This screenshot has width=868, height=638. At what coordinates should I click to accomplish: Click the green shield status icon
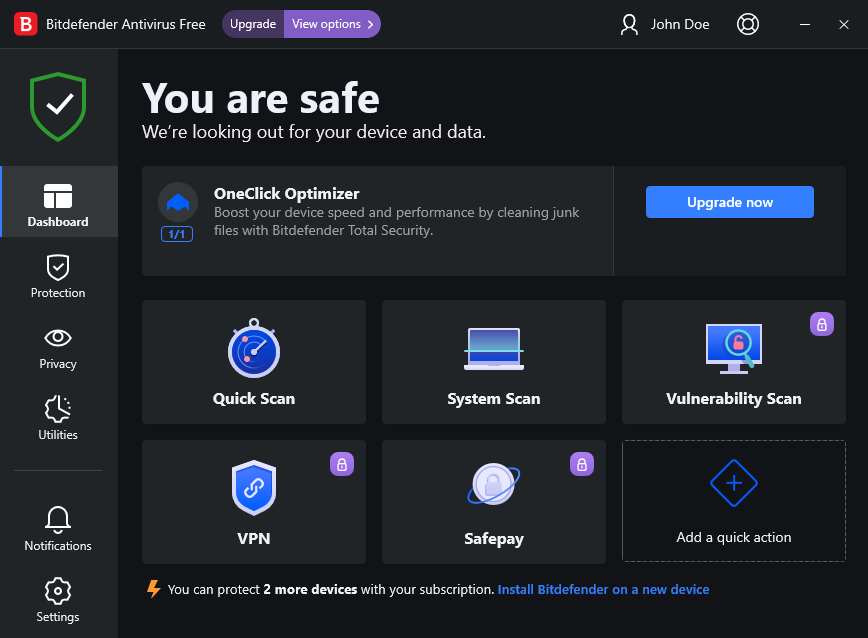click(58, 106)
